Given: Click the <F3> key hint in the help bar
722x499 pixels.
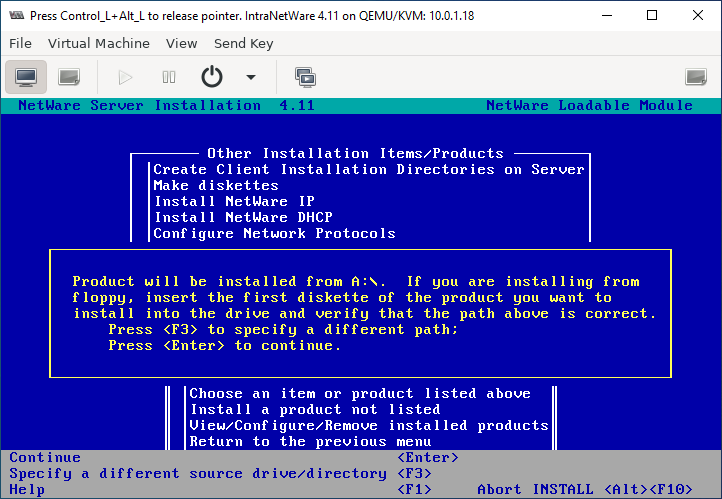Looking at the screenshot, I should pyautogui.click(x=414, y=474).
